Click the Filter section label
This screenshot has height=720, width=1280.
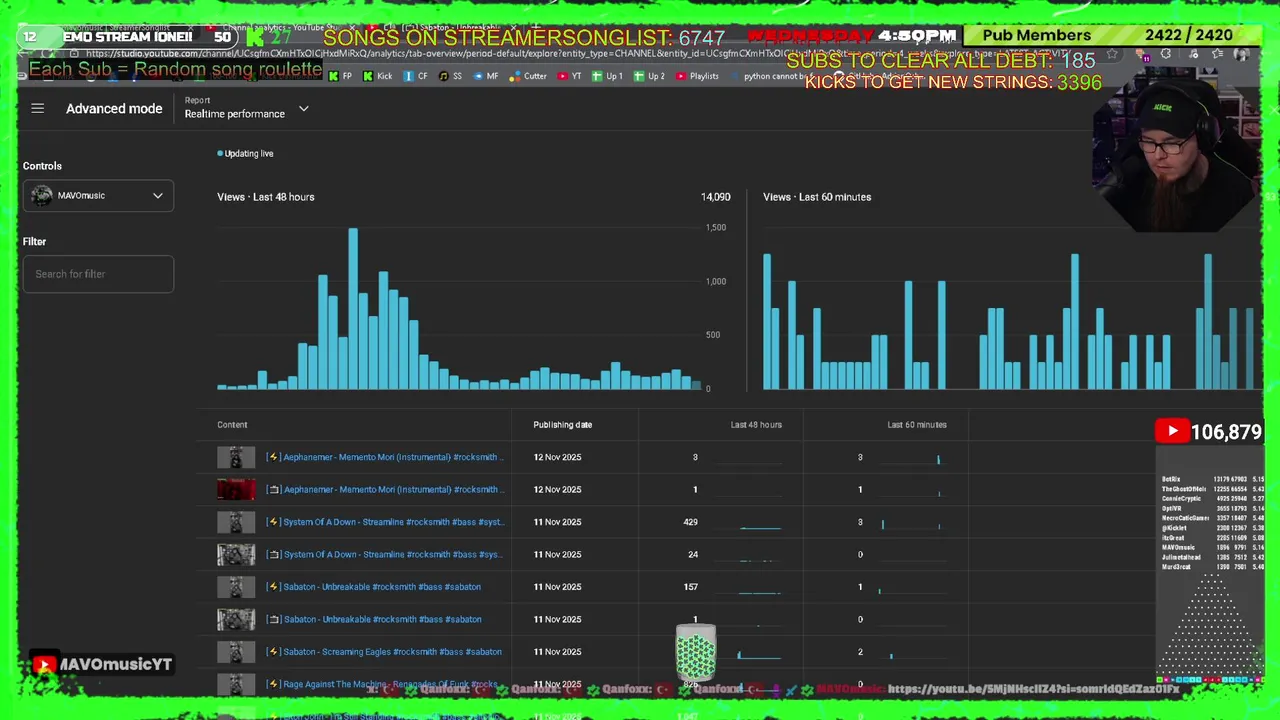coord(34,241)
